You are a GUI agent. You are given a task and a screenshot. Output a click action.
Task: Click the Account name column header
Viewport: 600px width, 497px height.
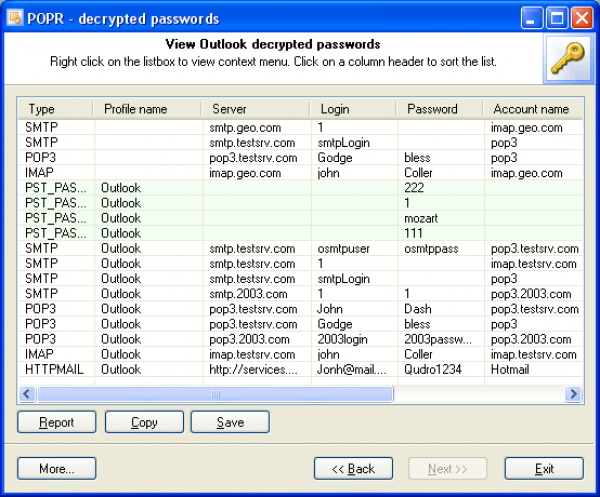529,109
